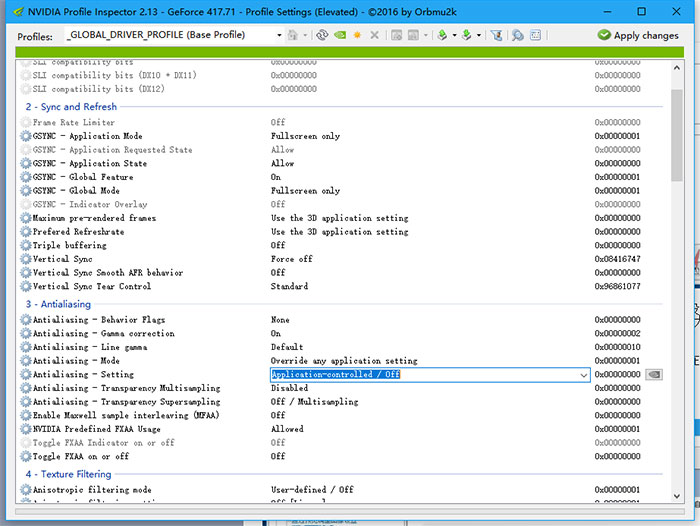
Task: Open the import profiles dropdown arrow
Action: 479,35
